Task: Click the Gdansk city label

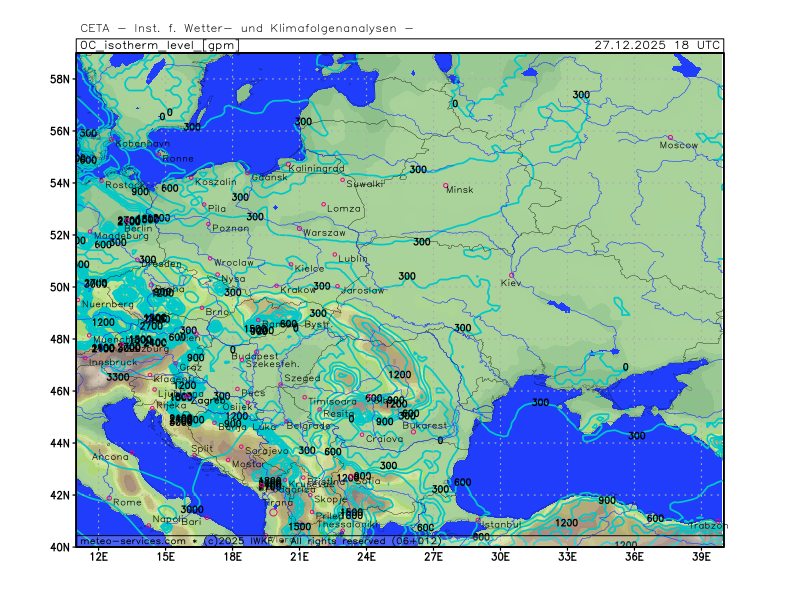Action: pos(269,177)
